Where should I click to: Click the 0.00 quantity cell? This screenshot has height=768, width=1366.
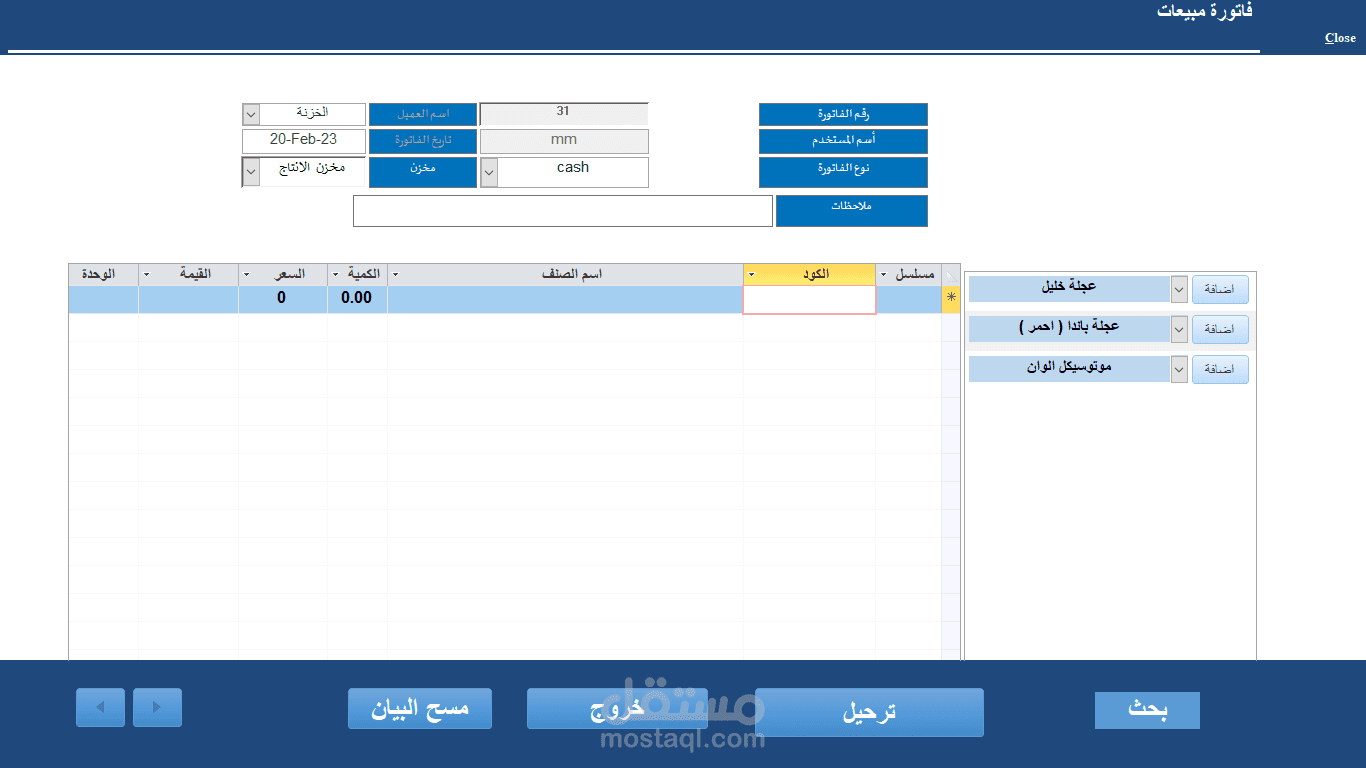click(357, 299)
